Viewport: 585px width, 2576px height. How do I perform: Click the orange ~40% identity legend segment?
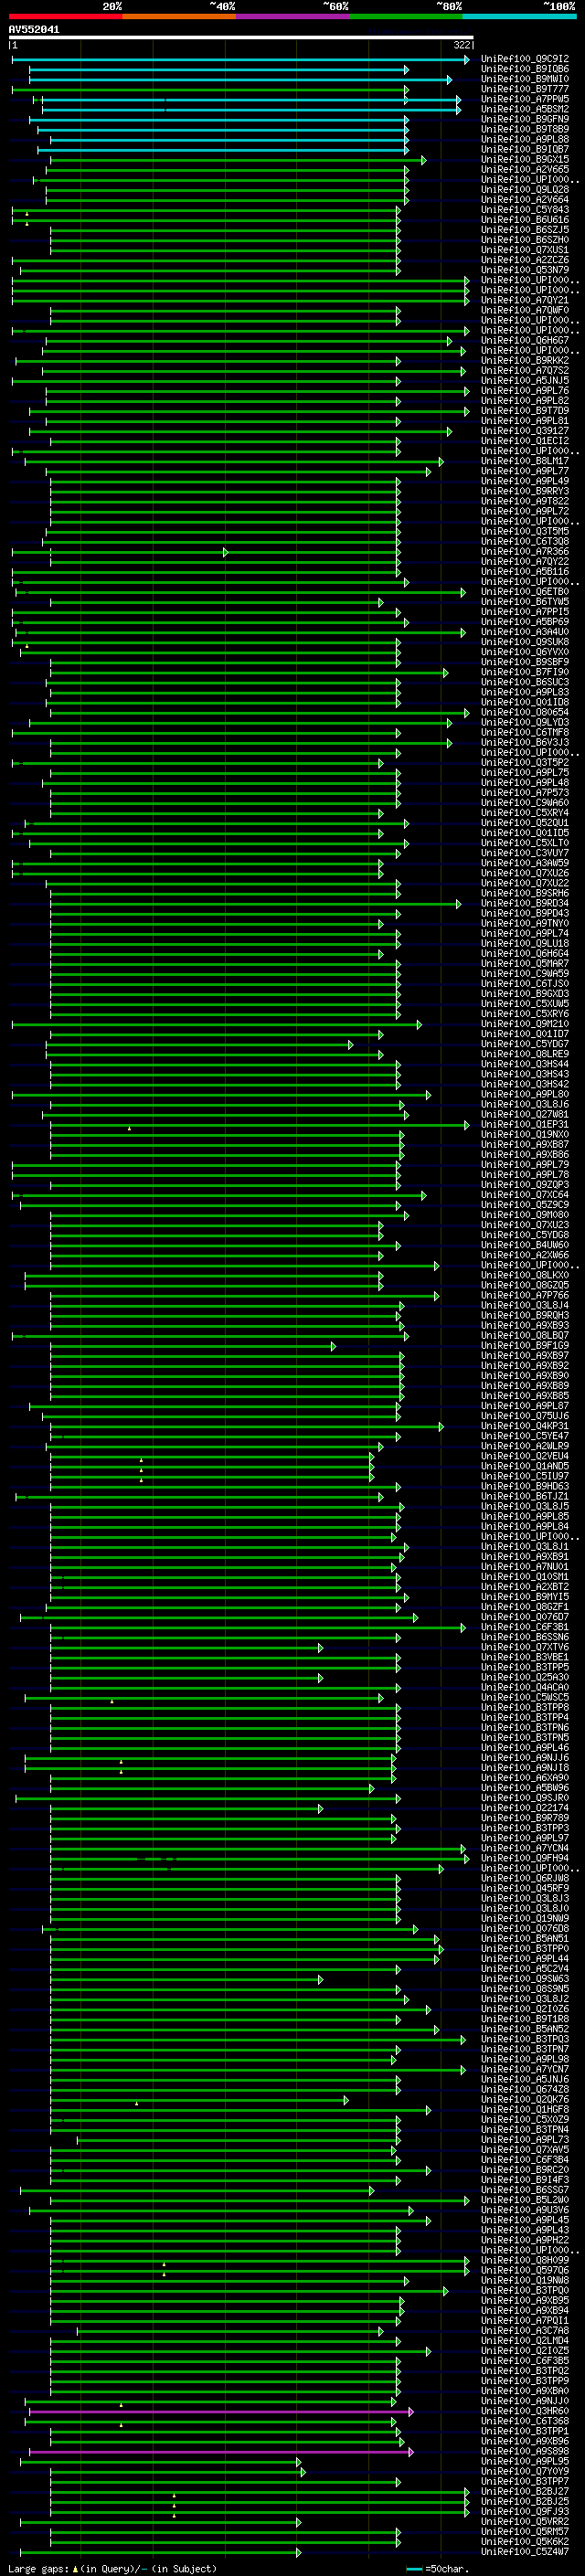[x=179, y=16]
